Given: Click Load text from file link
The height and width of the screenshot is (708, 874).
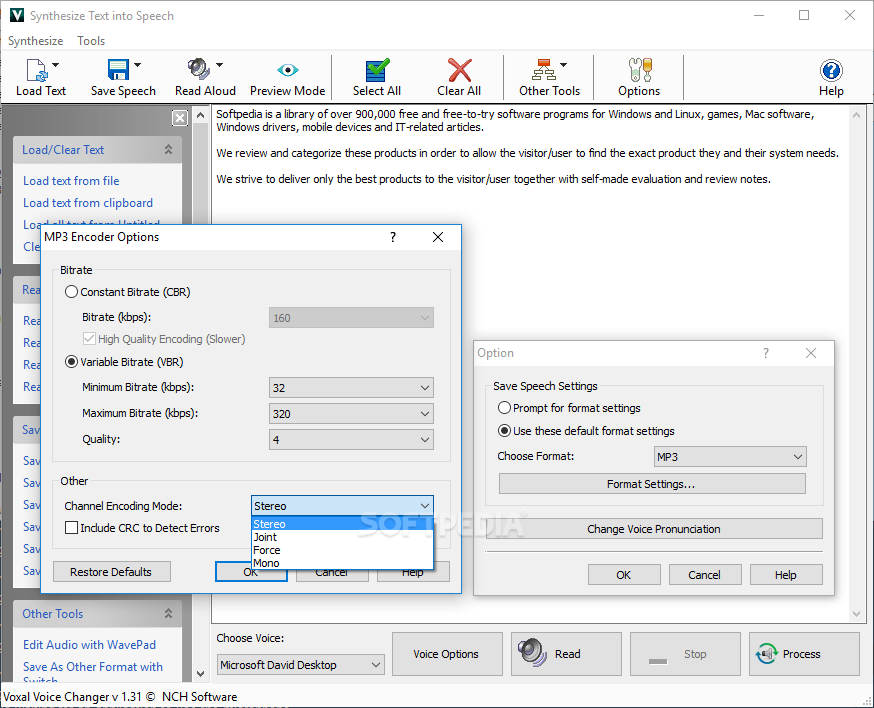Looking at the screenshot, I should click(x=71, y=181).
